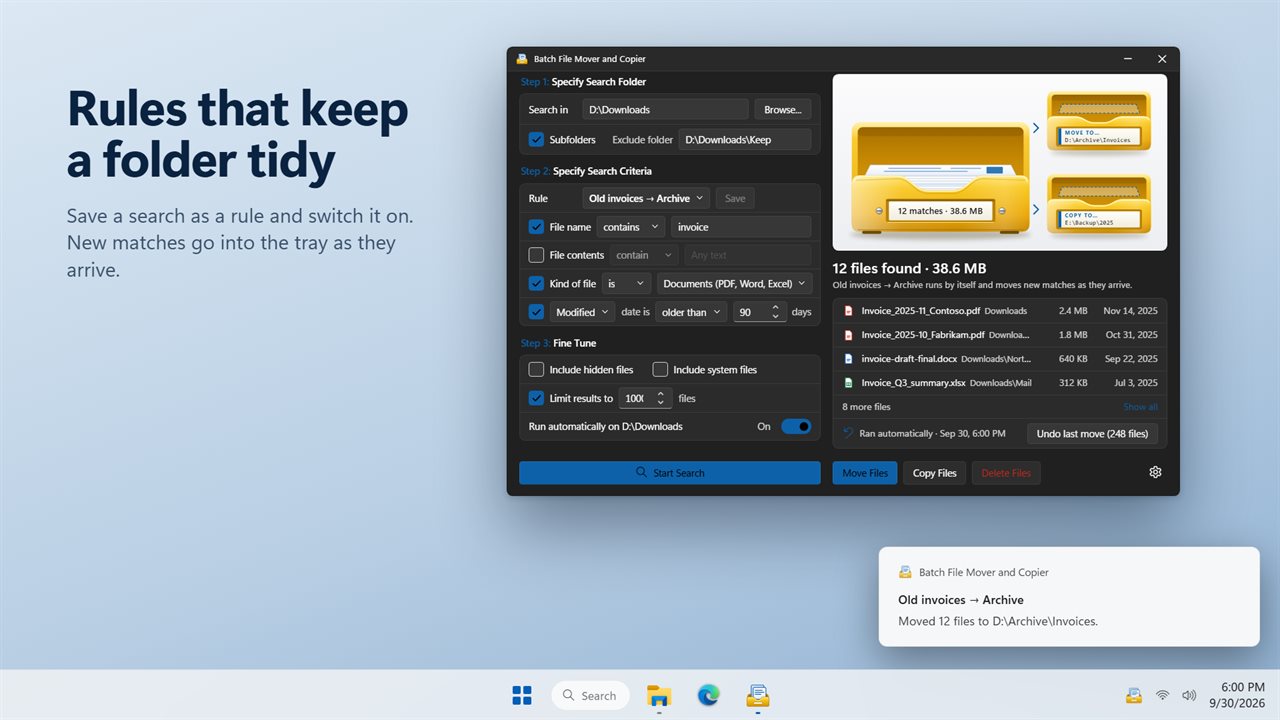1280x720 pixels.
Task: Uncheck the Limit results to checkbox
Action: 536,398
